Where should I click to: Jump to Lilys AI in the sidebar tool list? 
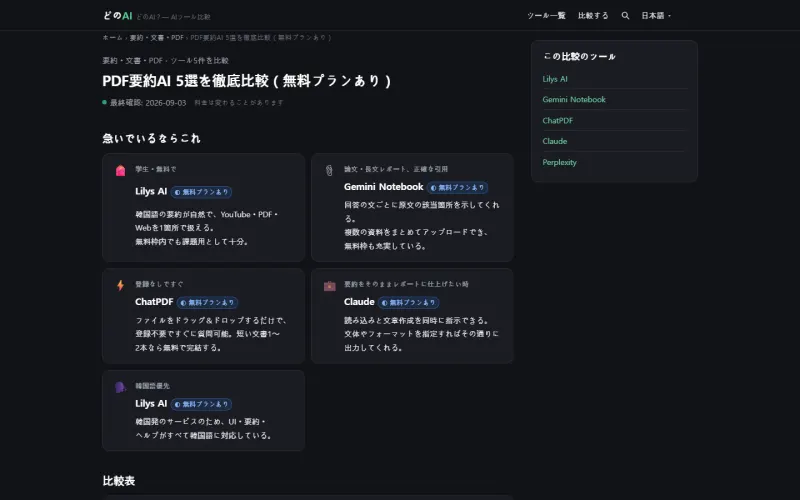(555, 79)
